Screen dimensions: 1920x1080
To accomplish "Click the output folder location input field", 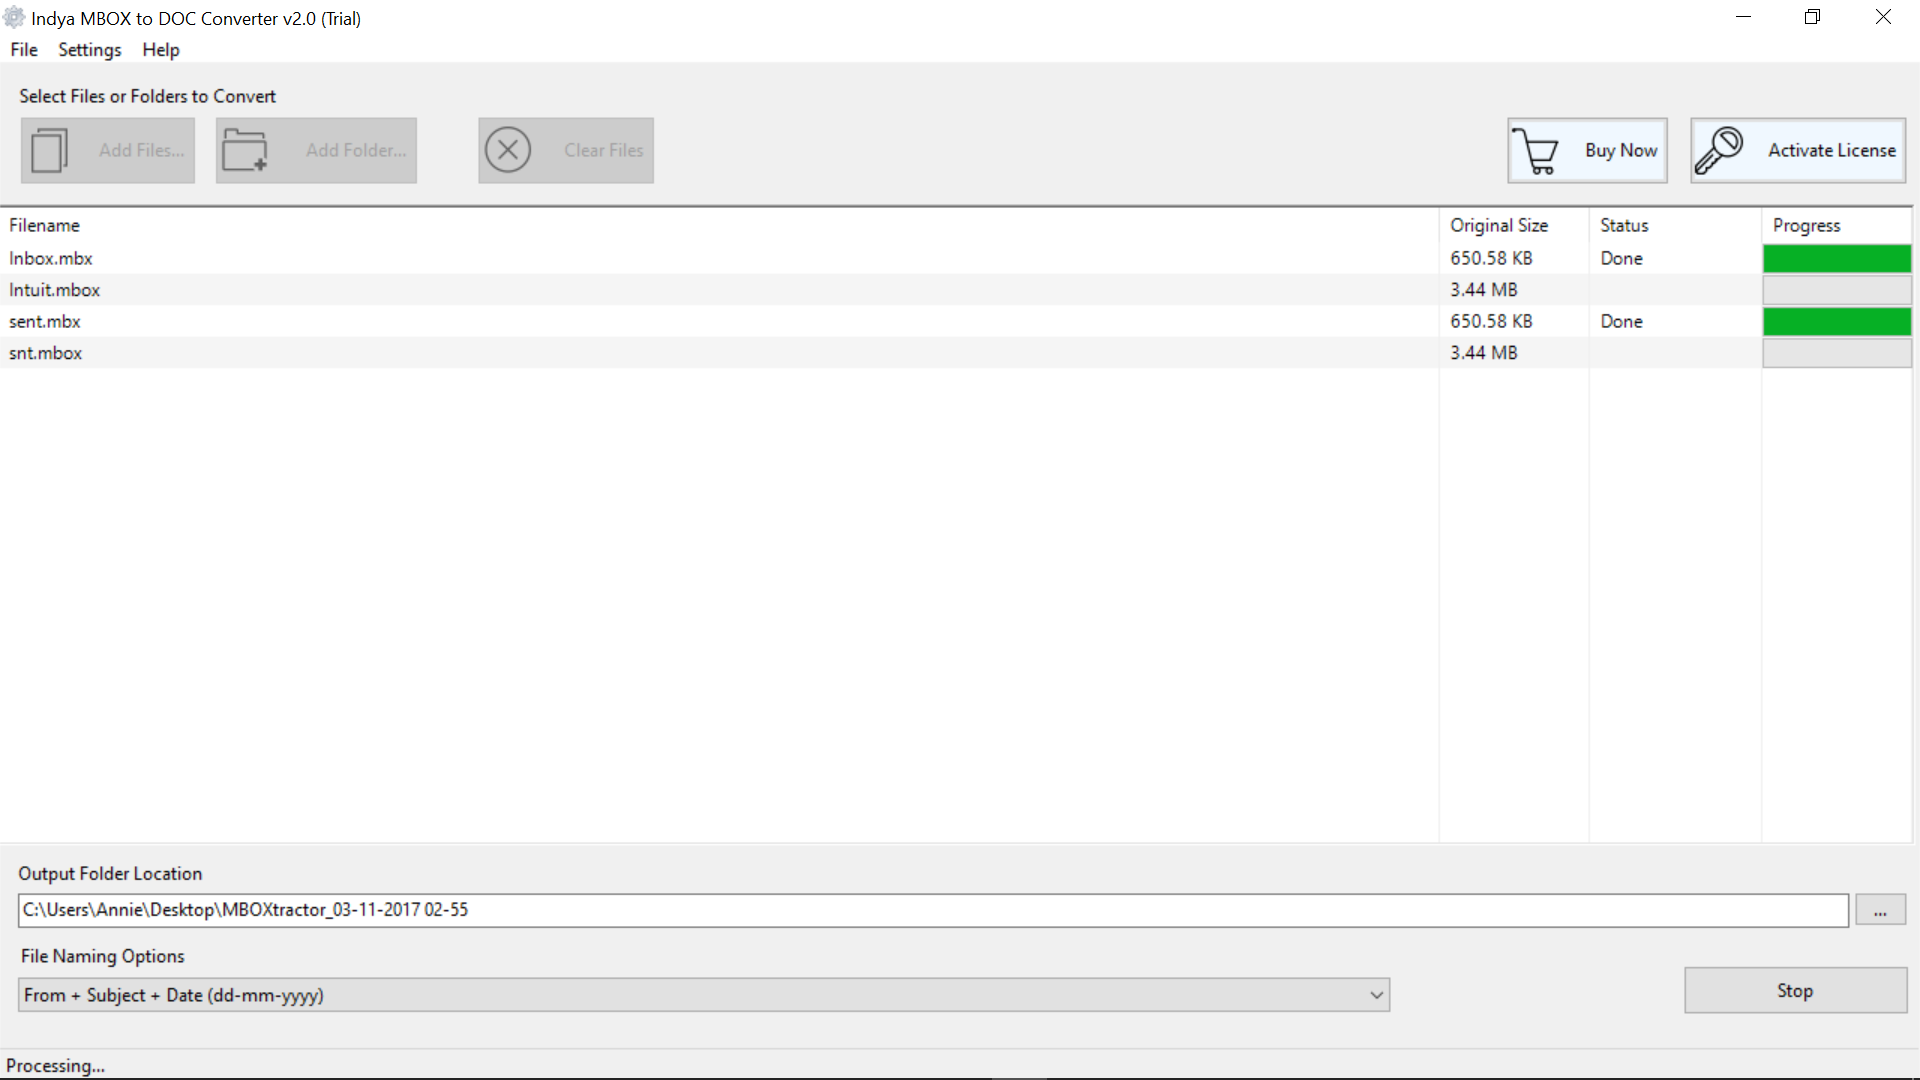I will click(x=932, y=910).
